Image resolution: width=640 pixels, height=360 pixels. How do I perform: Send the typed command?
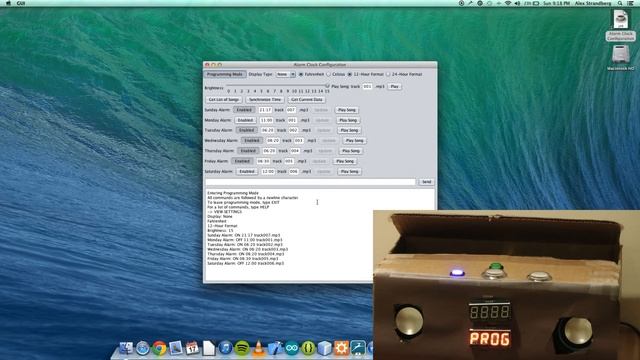click(x=426, y=182)
